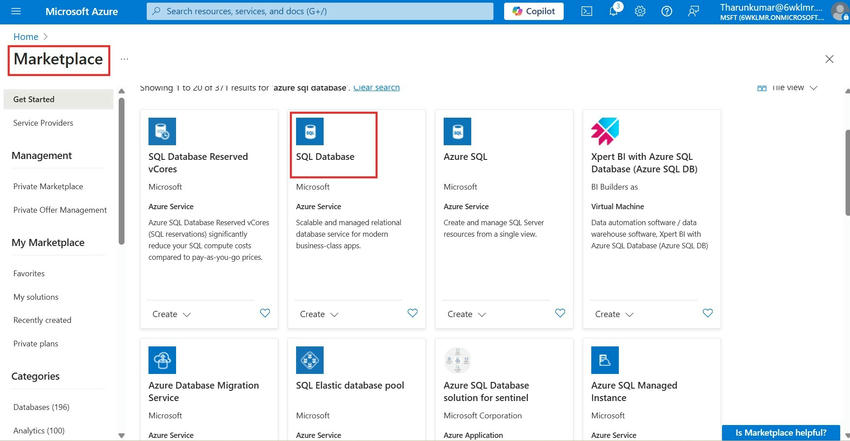850x441 pixels.
Task: Click the Azure SQL Managed Instance icon
Action: tap(605, 360)
